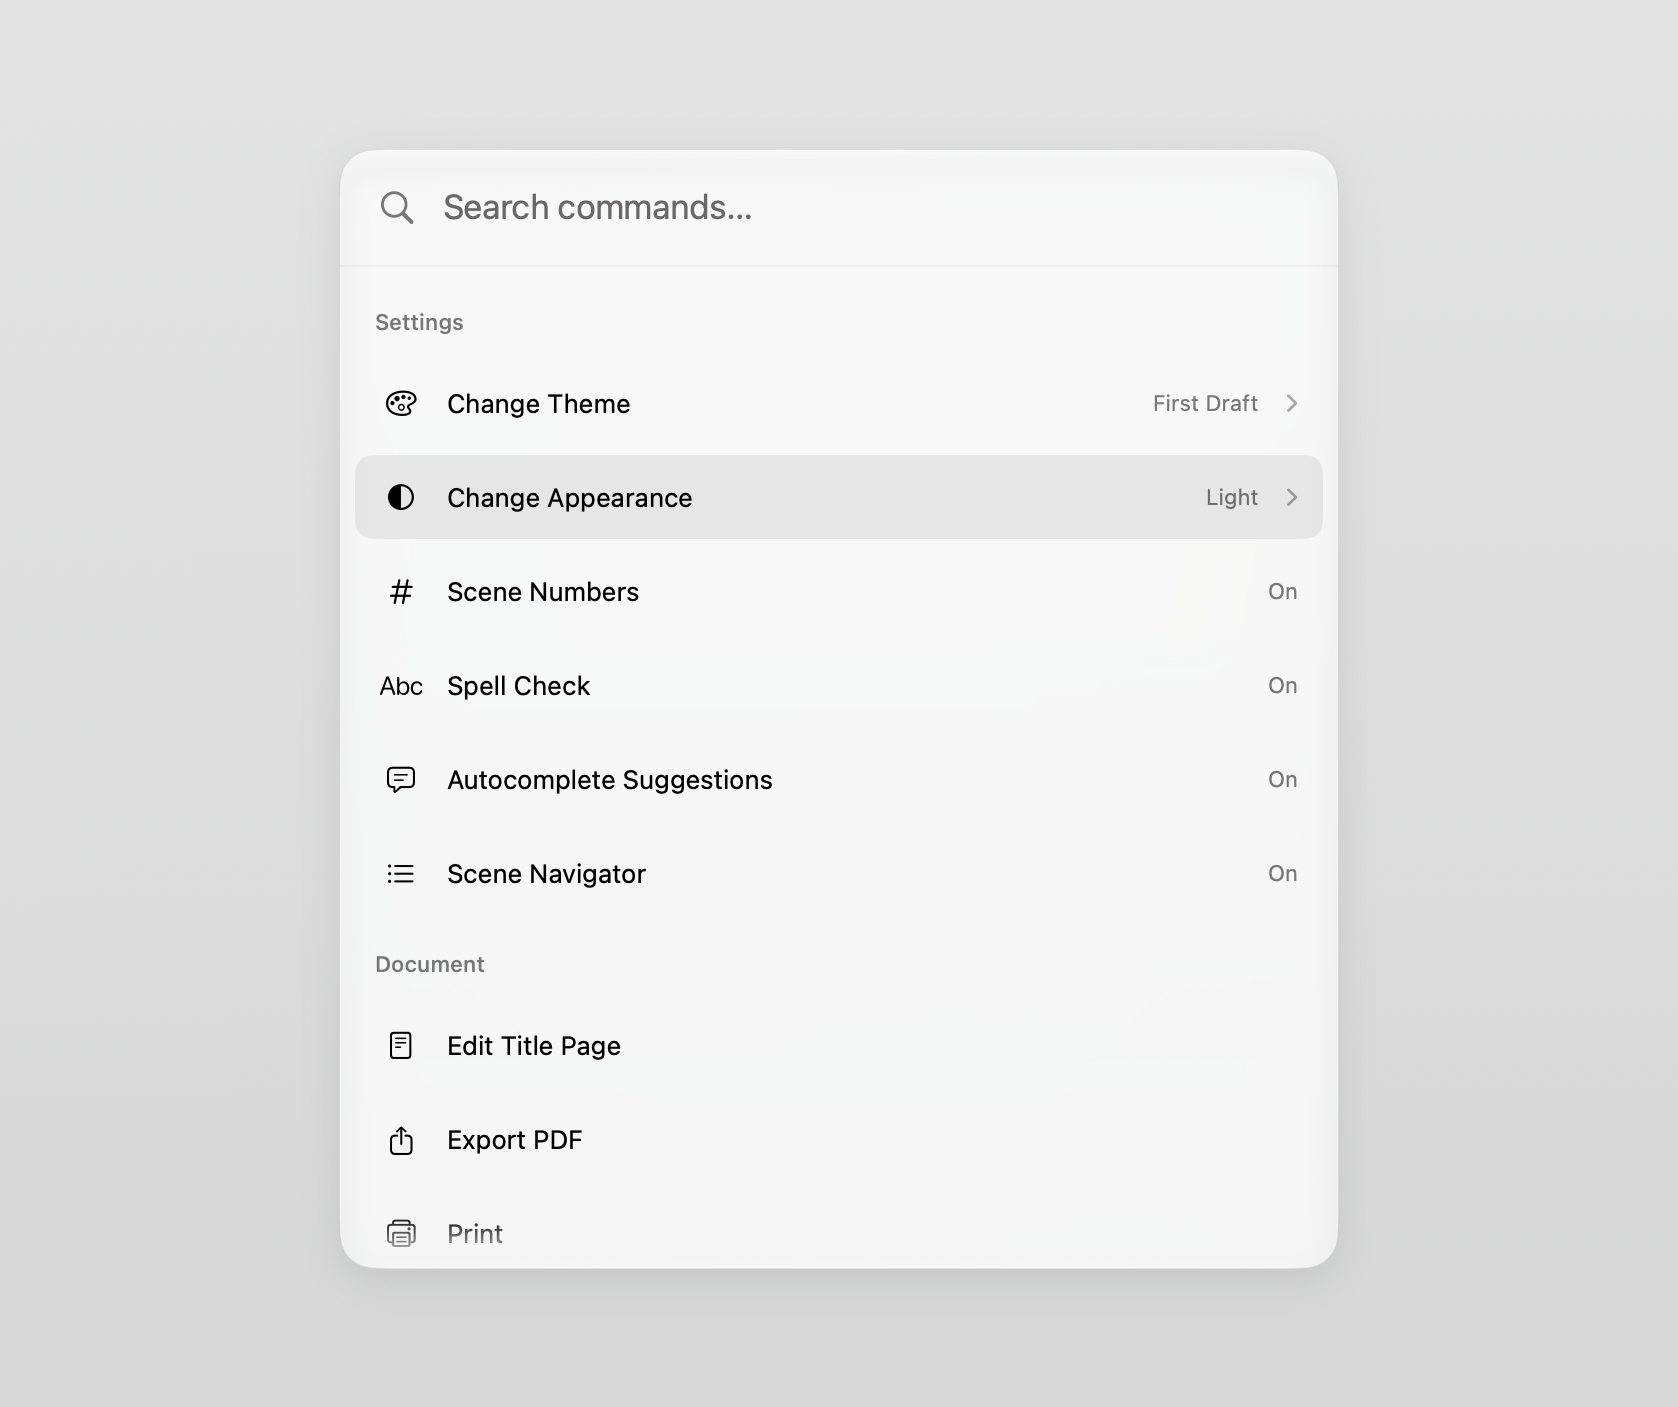Run the Export PDF command
This screenshot has height=1407, width=1678.
(839, 1140)
